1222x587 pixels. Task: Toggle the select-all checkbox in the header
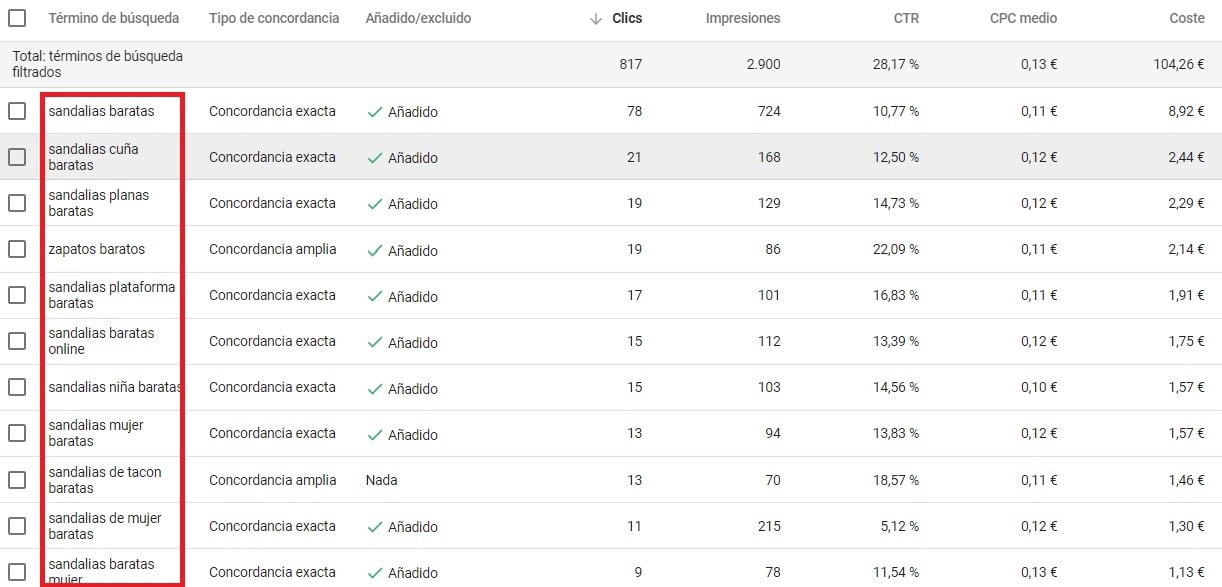pyautogui.click(x=17, y=18)
